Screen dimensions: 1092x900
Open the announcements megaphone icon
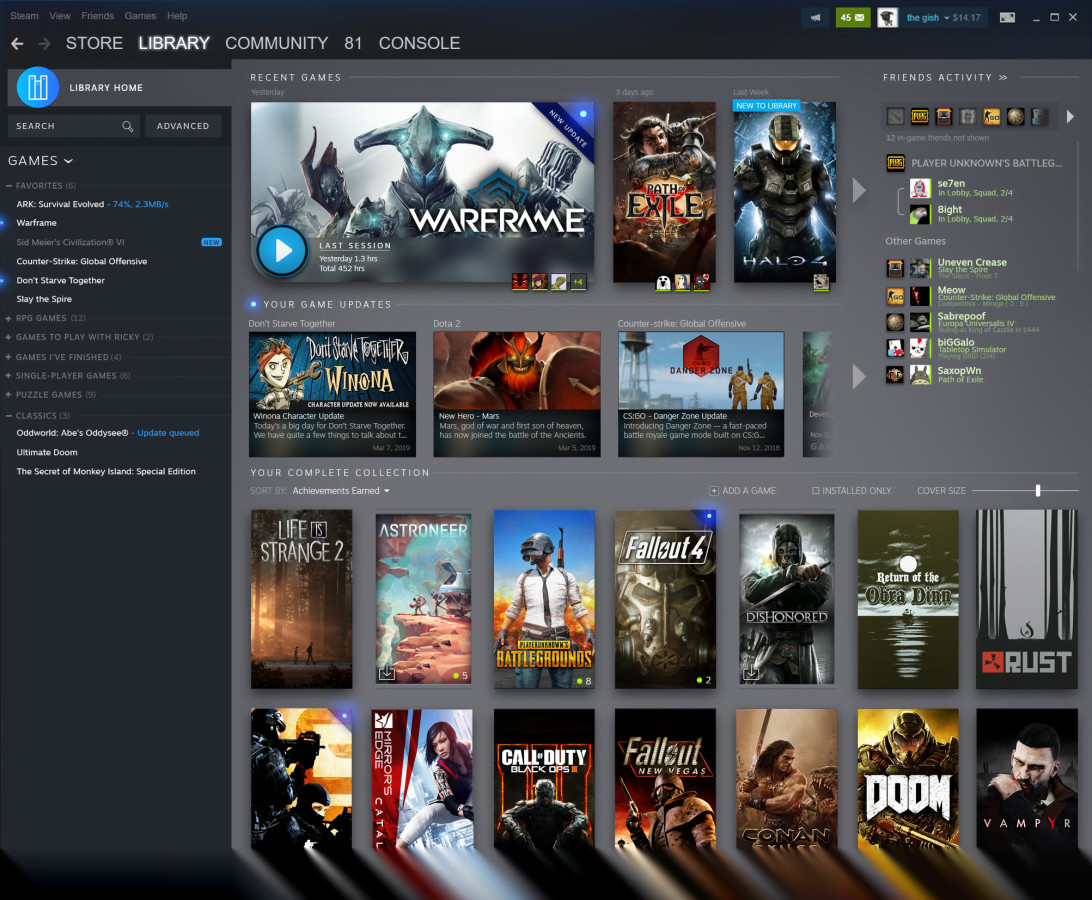point(815,17)
